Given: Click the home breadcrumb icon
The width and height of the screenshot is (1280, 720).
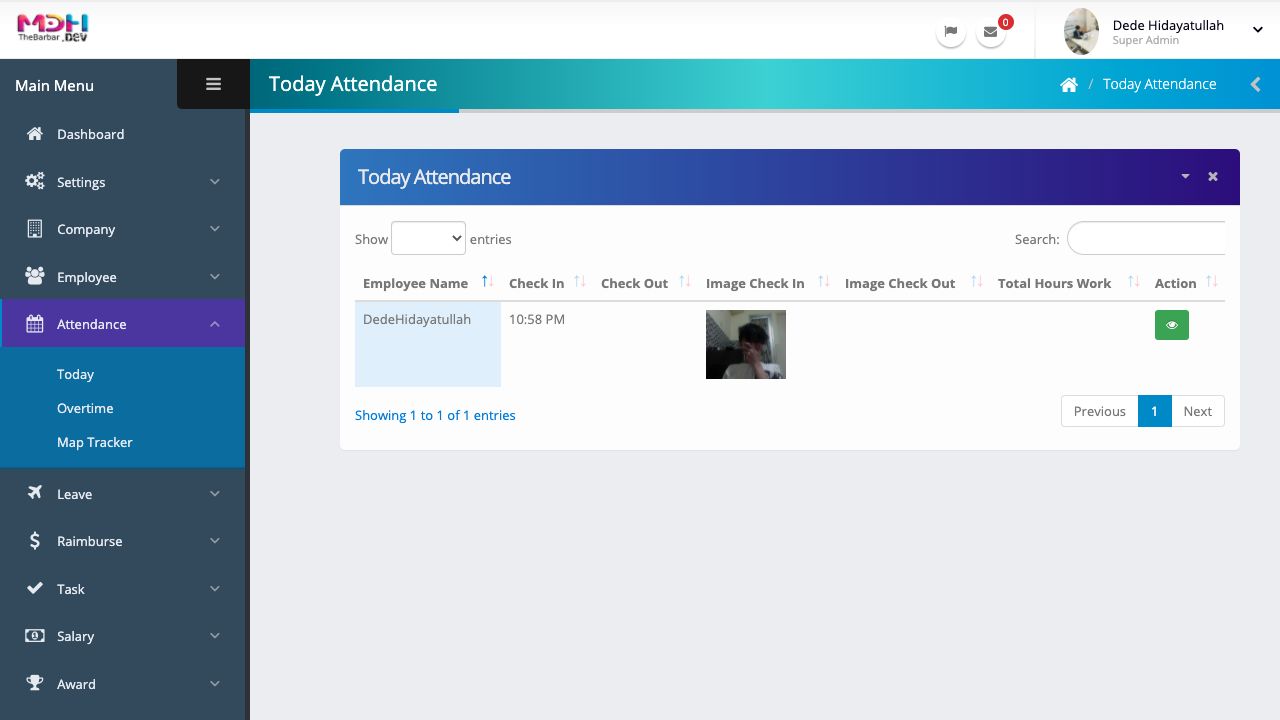Looking at the screenshot, I should (1069, 85).
